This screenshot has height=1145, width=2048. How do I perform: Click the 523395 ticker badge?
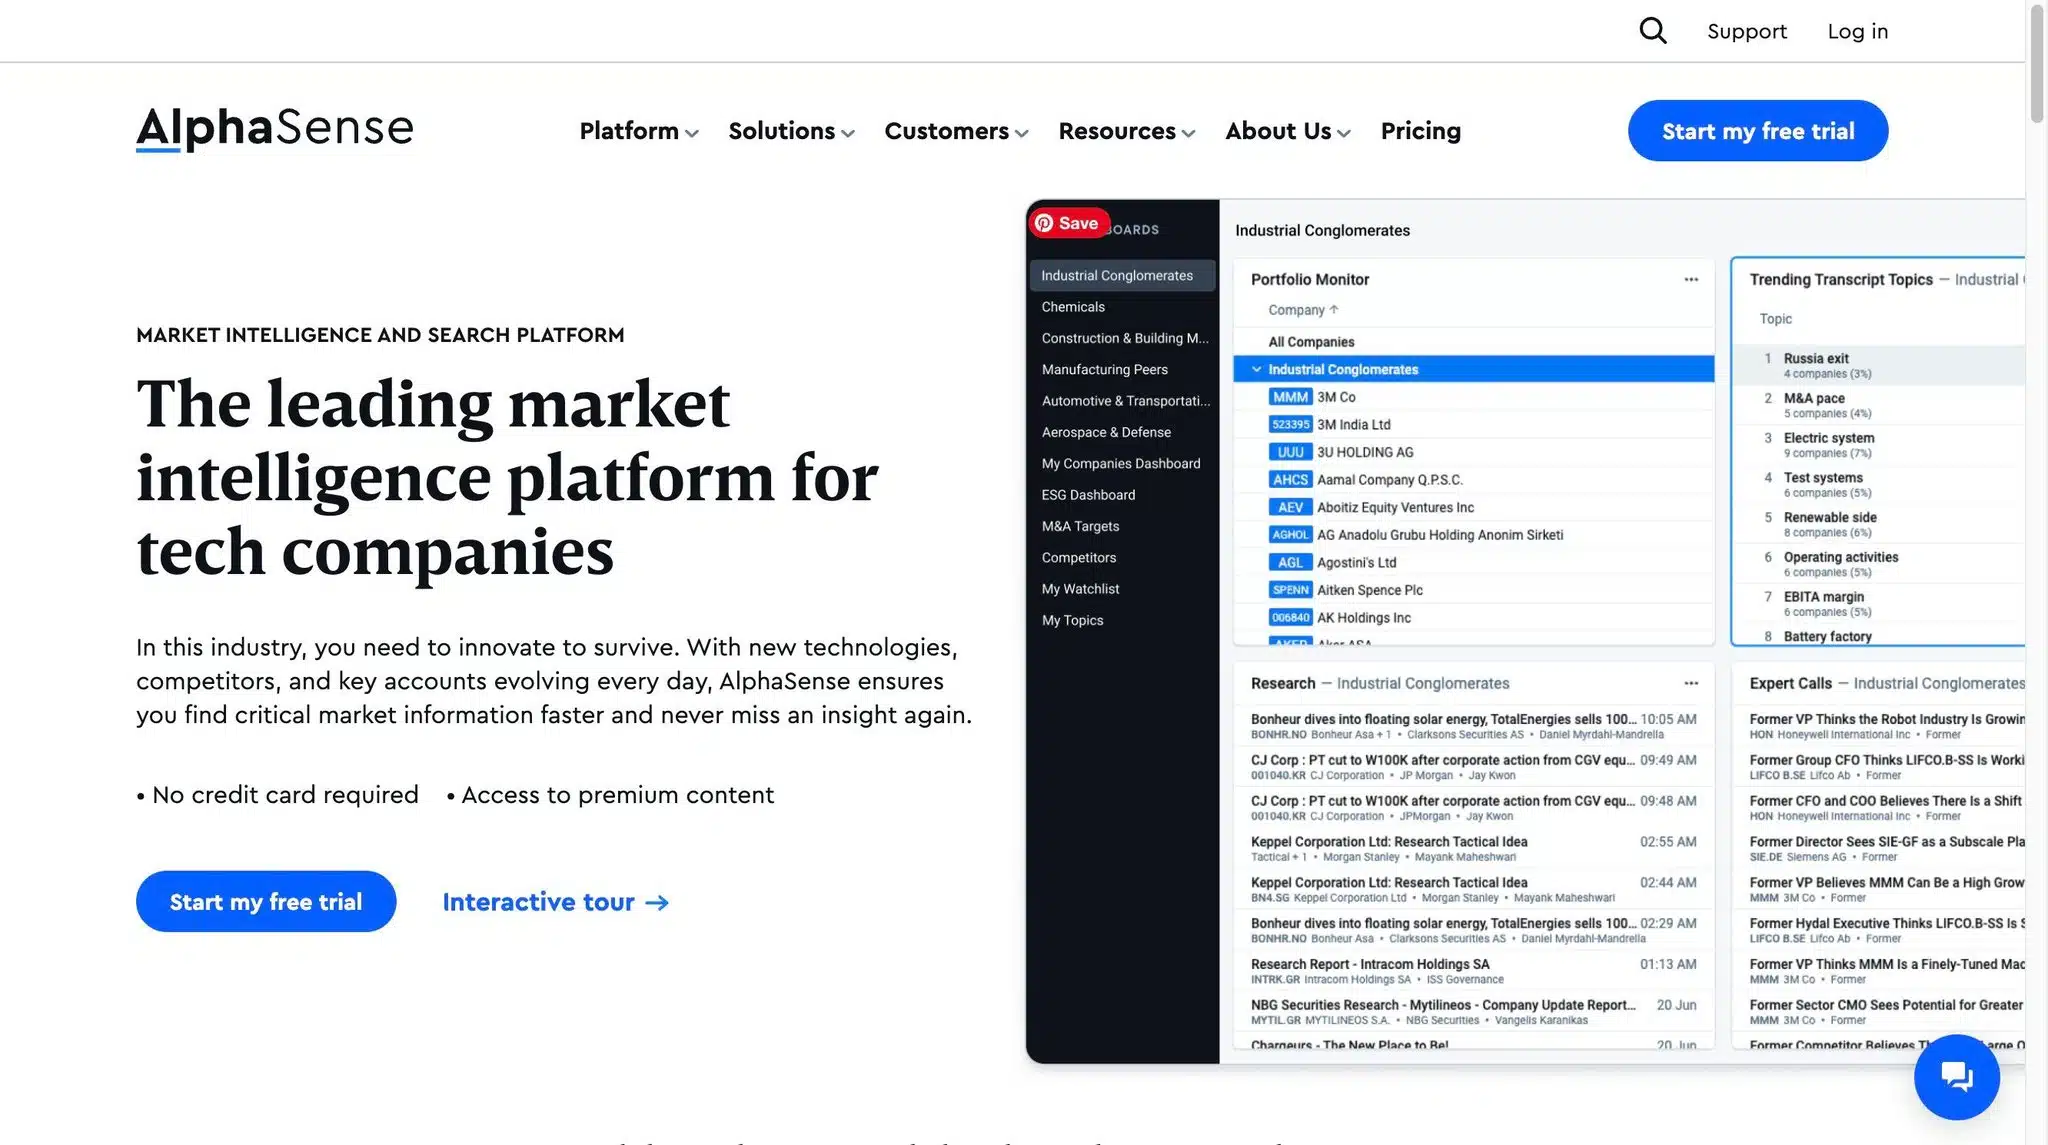[1290, 424]
